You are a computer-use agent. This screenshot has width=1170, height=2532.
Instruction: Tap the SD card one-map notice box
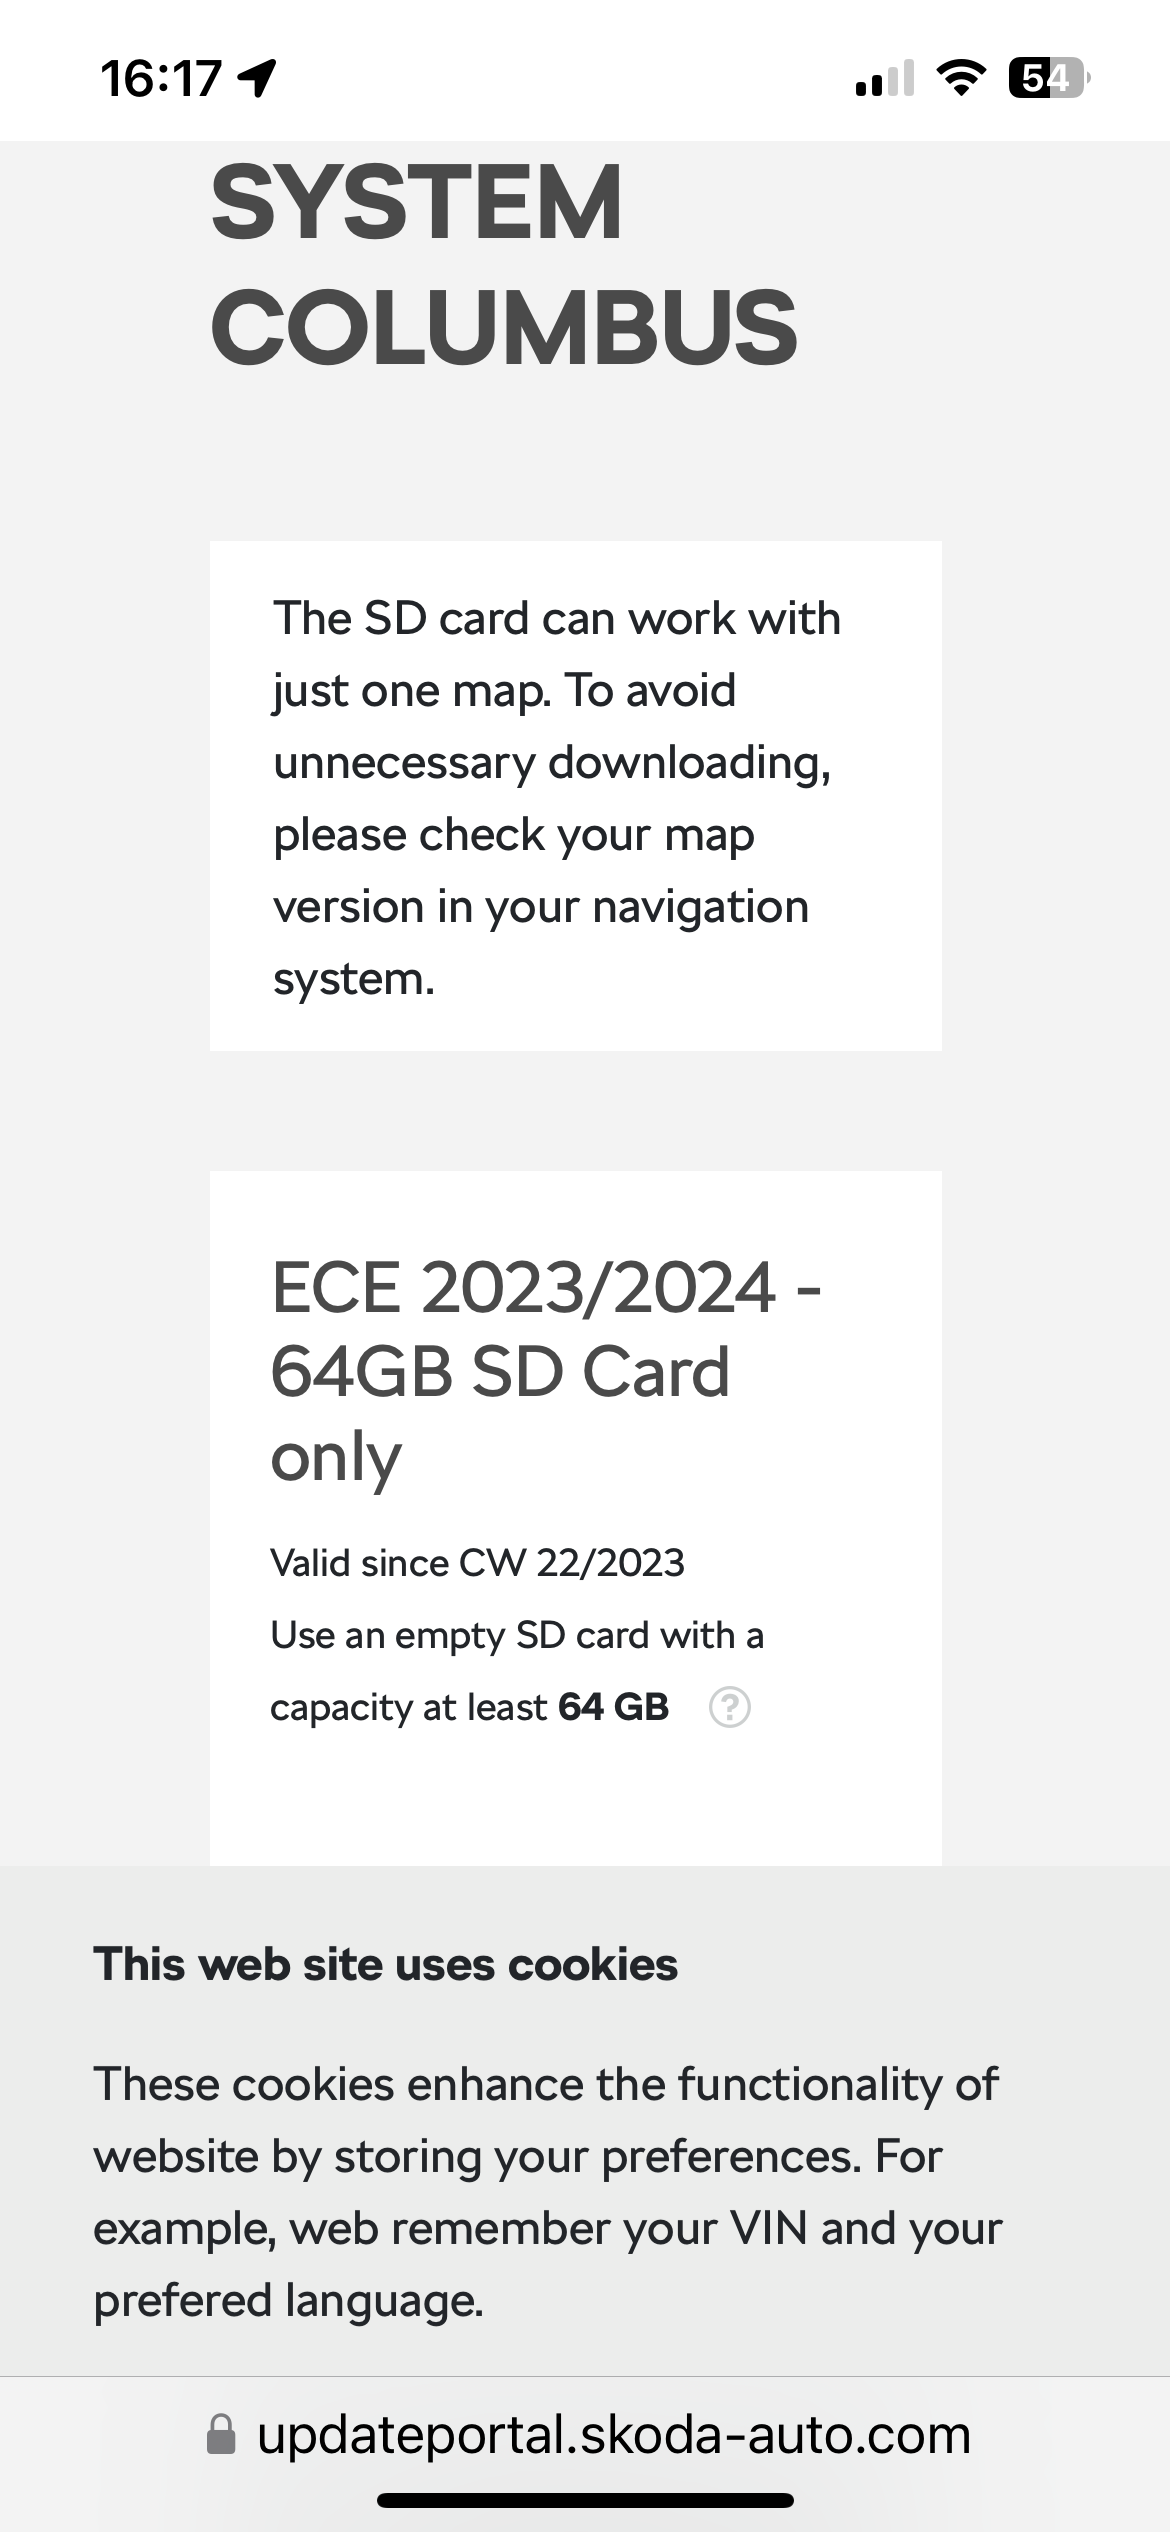[575, 796]
